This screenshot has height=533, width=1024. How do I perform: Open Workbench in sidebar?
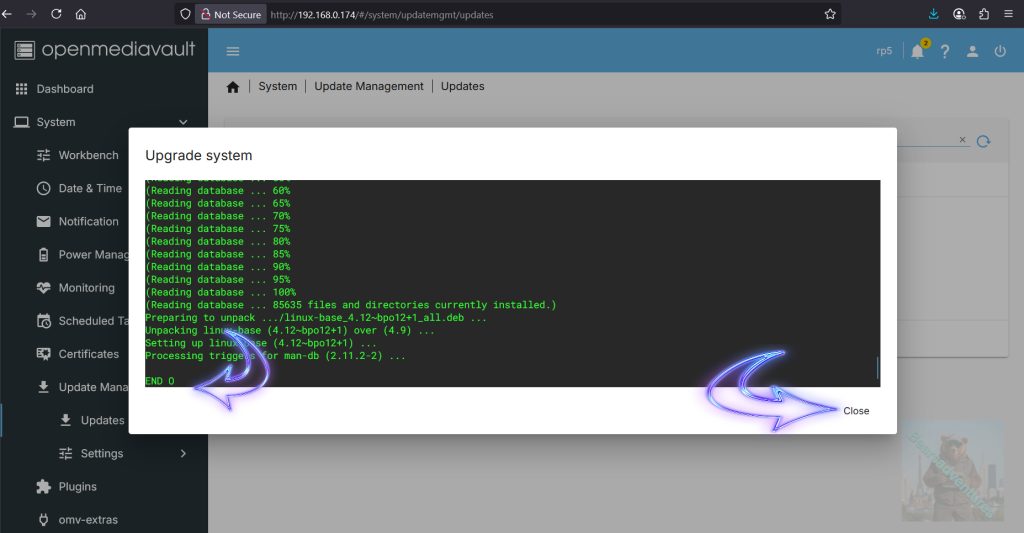pos(88,155)
